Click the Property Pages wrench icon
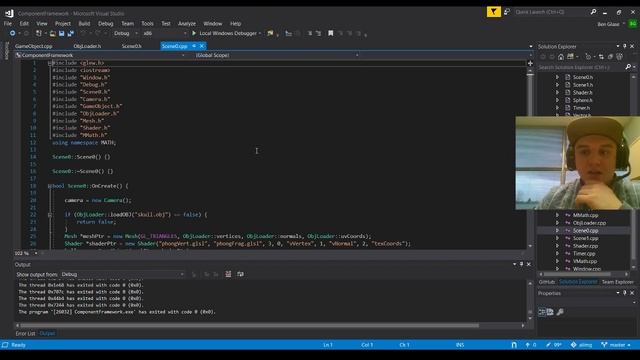Screen dimensions: 640x360 560,312
